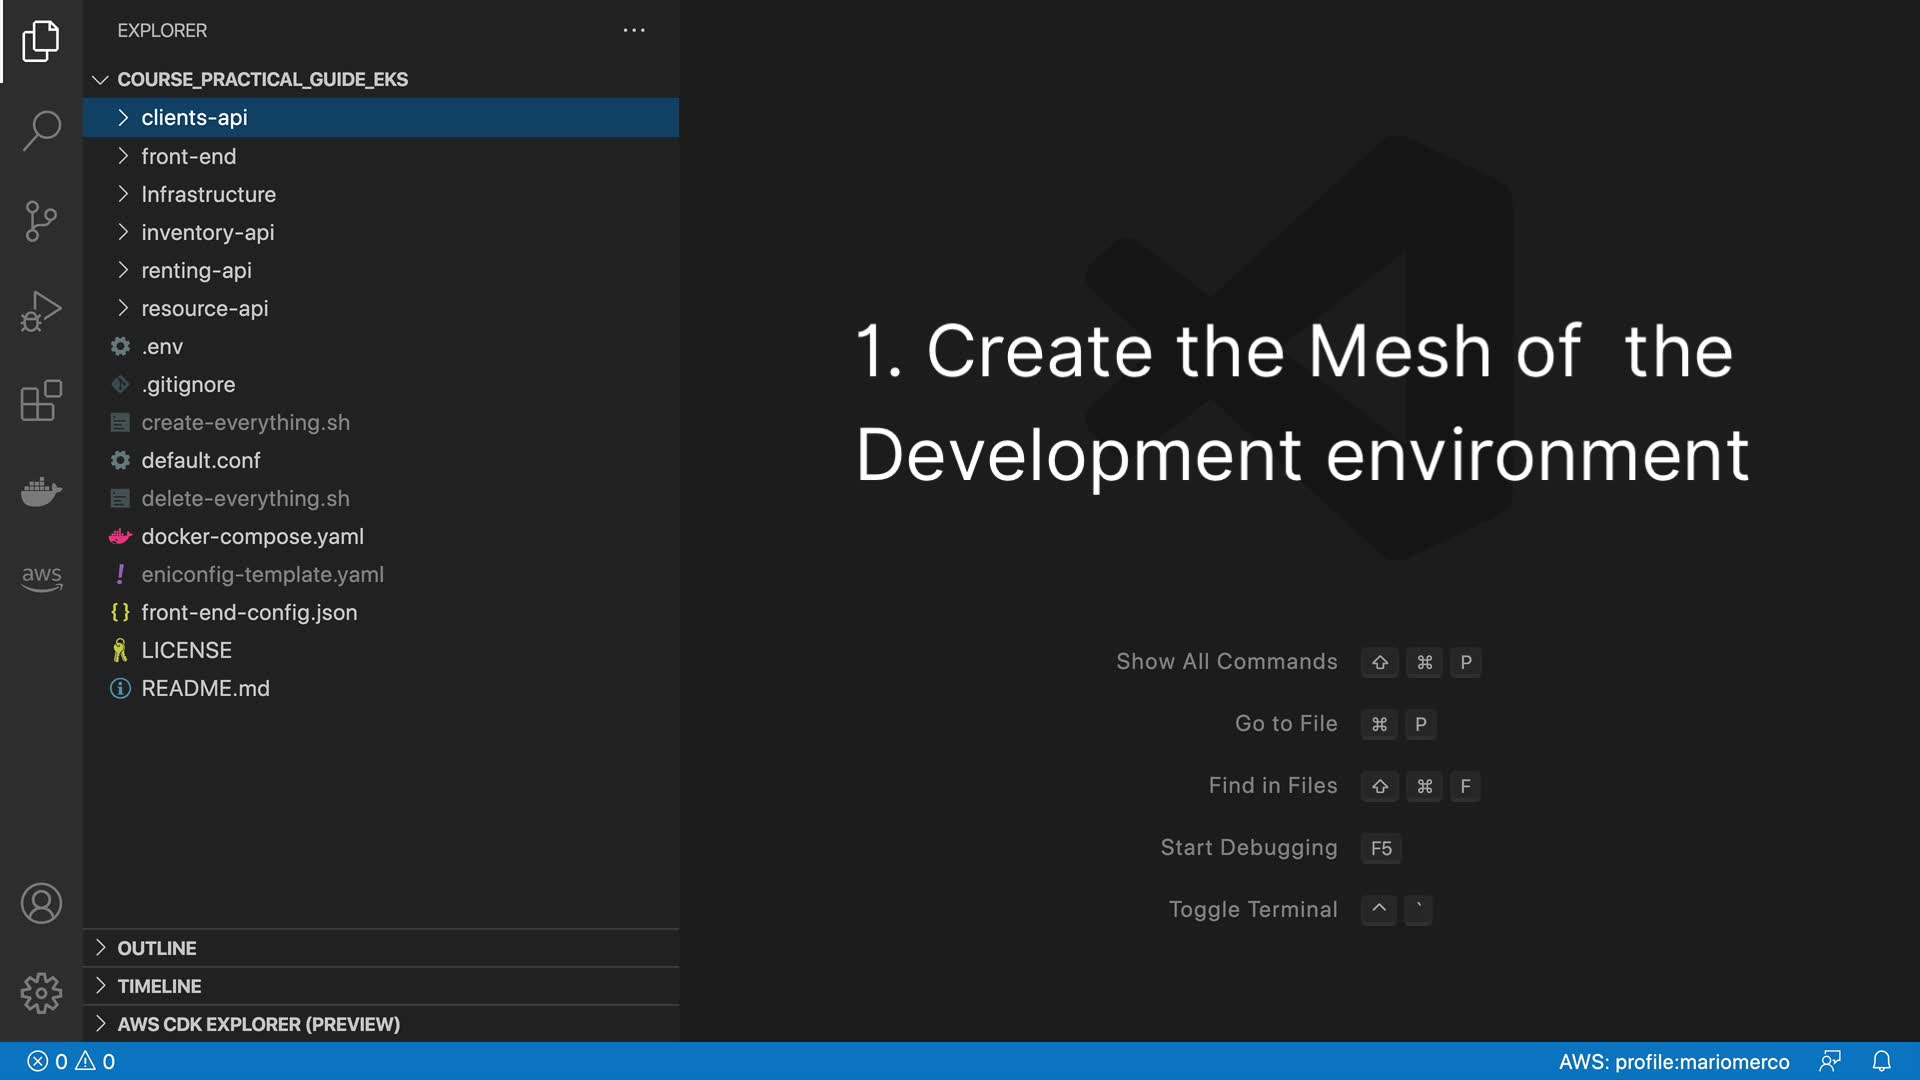Open the Manage gear menu

point(41,993)
